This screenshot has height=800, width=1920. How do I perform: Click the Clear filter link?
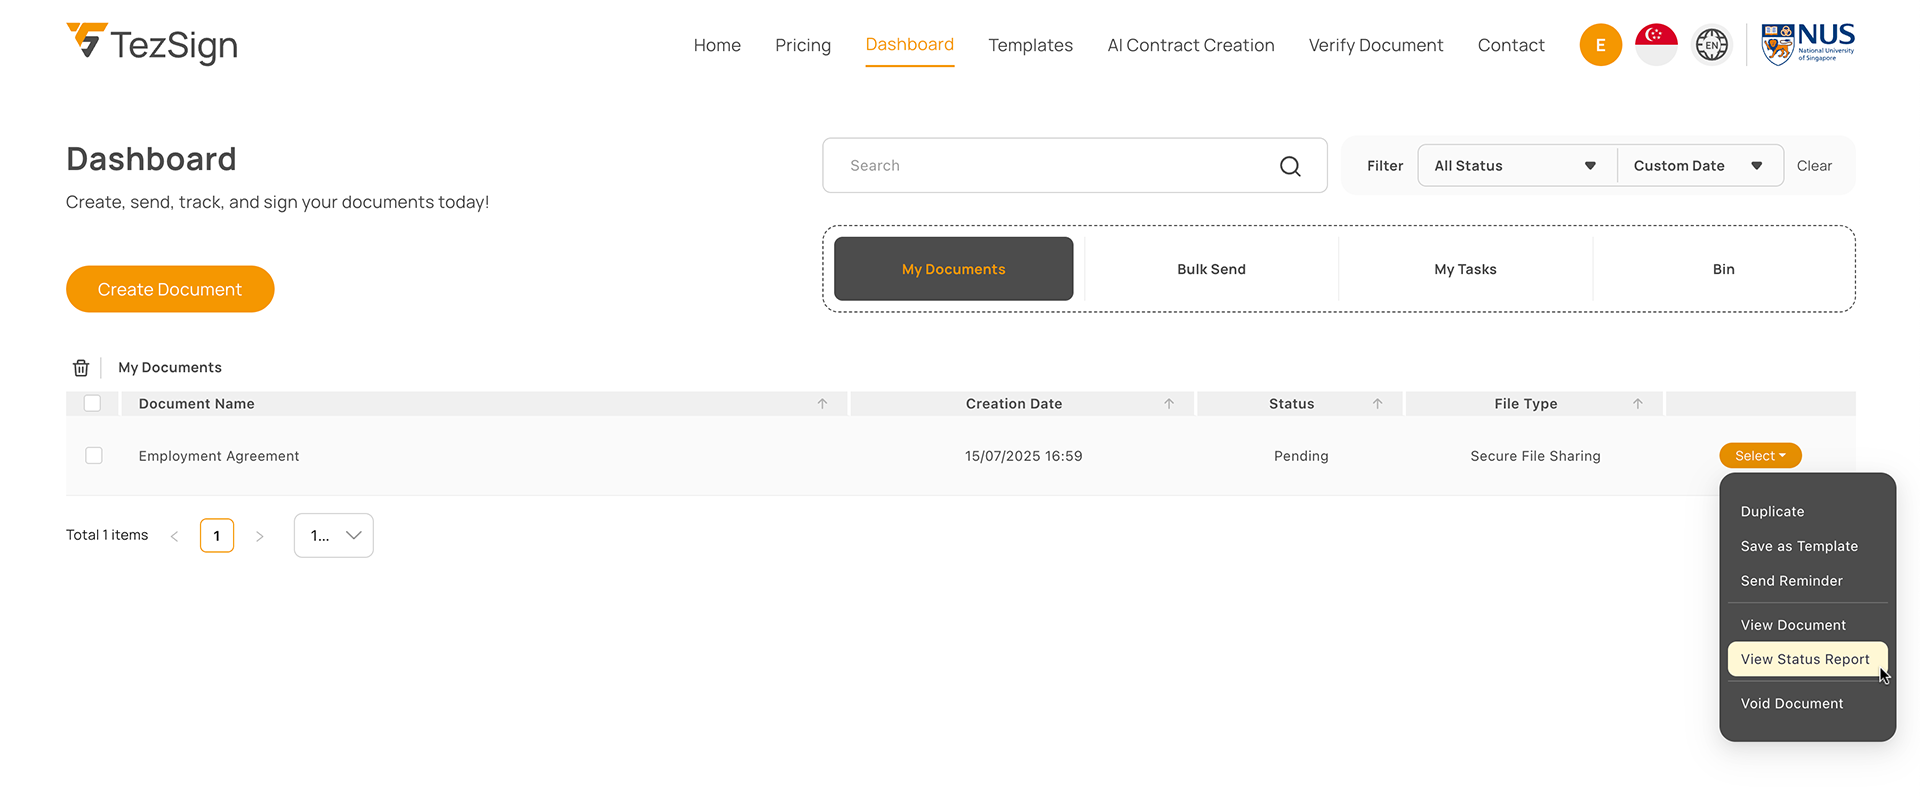click(x=1814, y=166)
